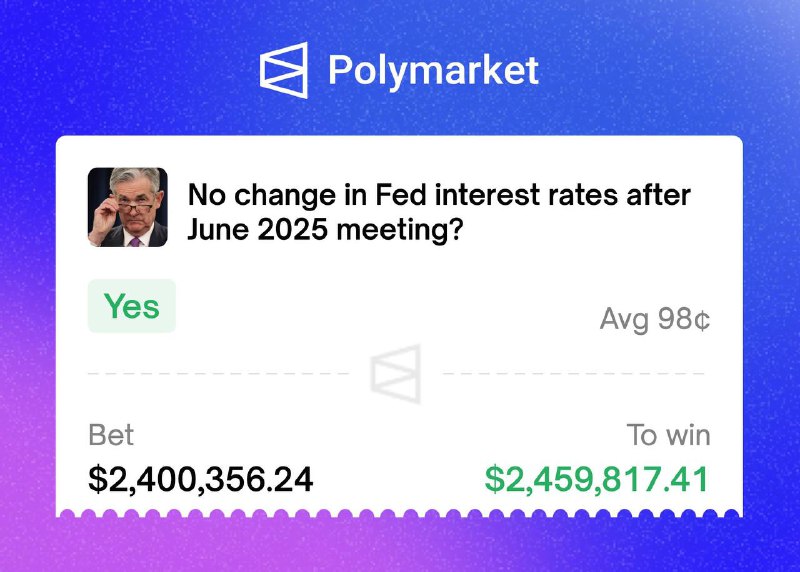Click the dashed divider right of watermark
The height and width of the screenshot is (572, 800).
(573, 374)
